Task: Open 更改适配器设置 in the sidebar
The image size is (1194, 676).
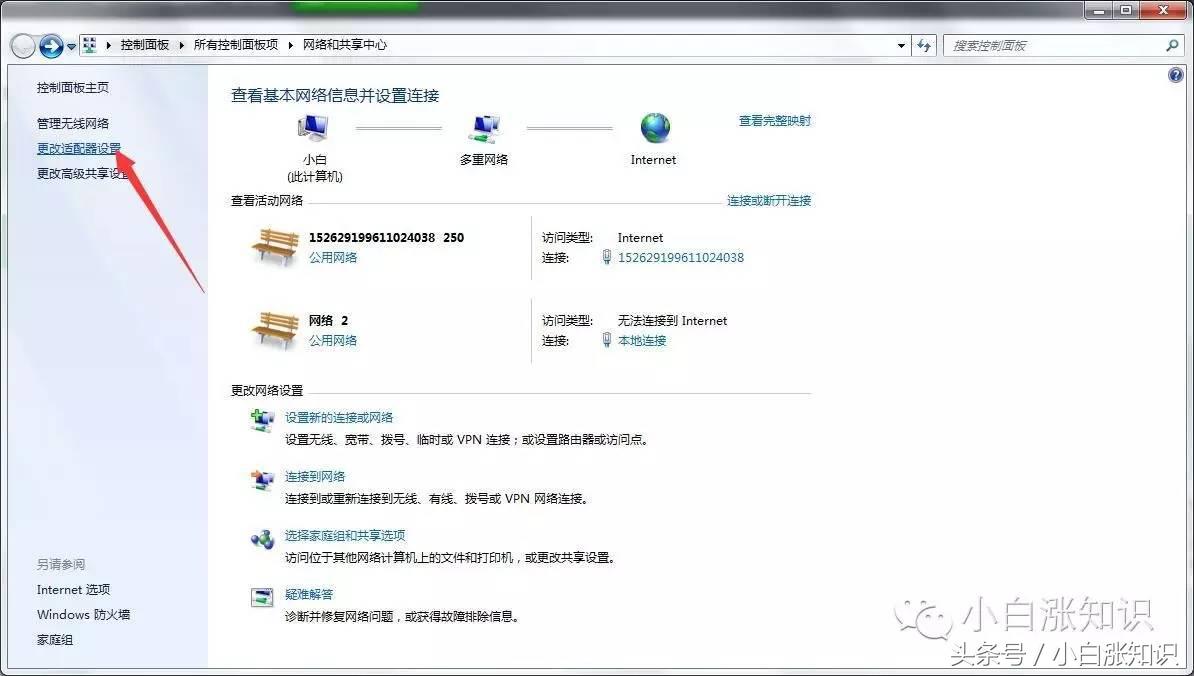Action: pyautogui.click(x=78, y=147)
